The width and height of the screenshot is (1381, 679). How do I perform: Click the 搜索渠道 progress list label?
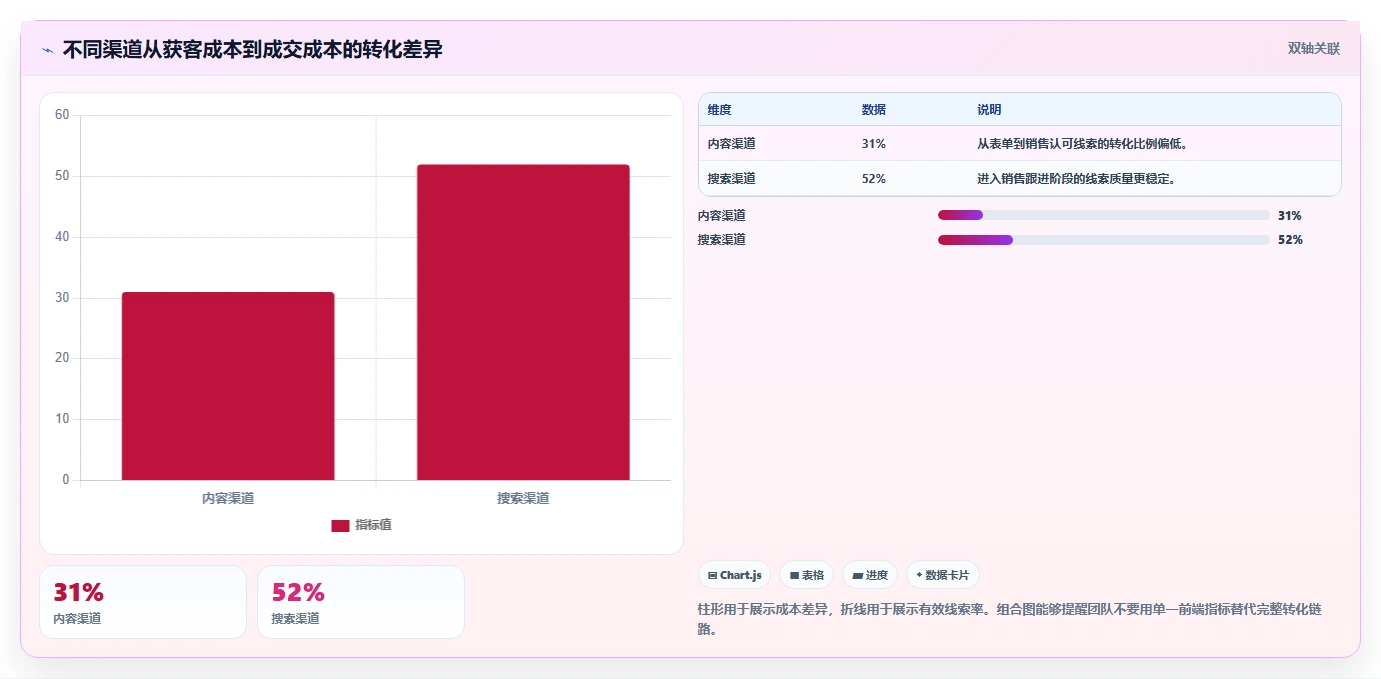(x=722, y=239)
